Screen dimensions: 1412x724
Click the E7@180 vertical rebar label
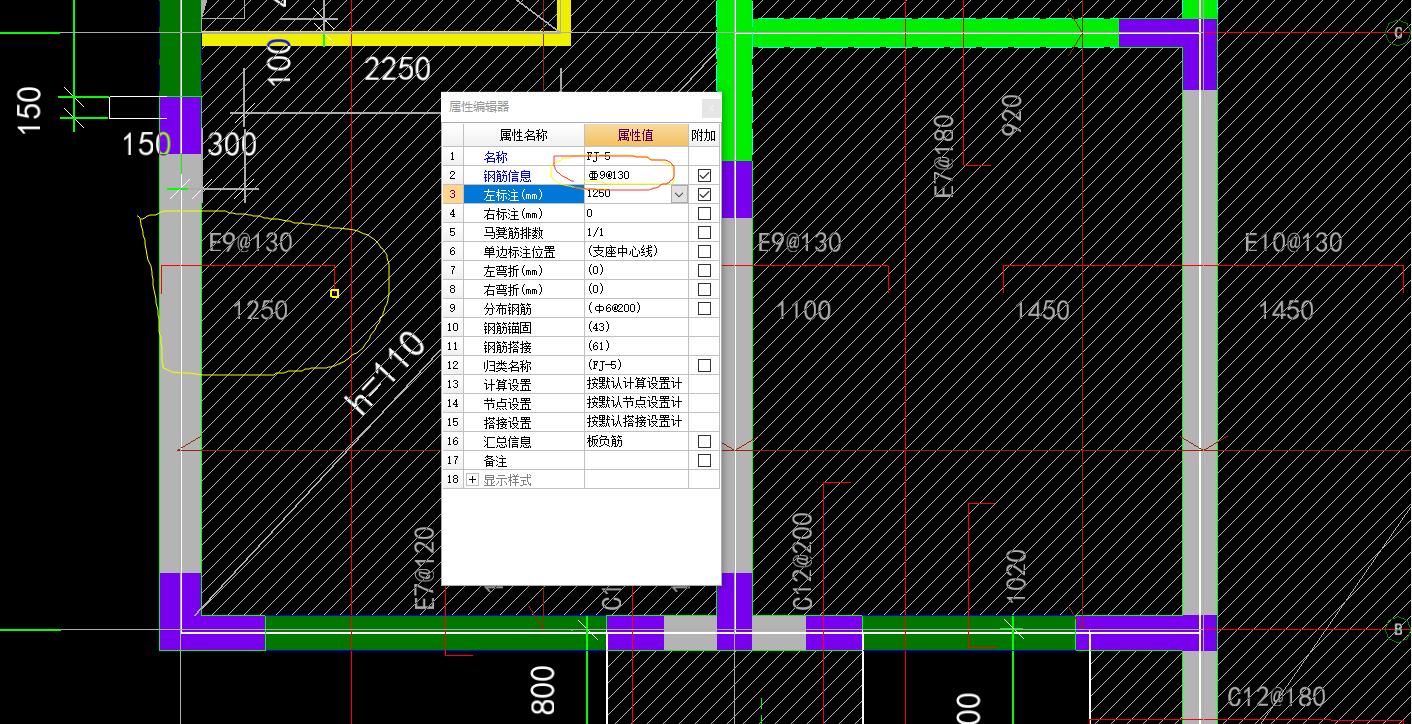tap(944, 156)
